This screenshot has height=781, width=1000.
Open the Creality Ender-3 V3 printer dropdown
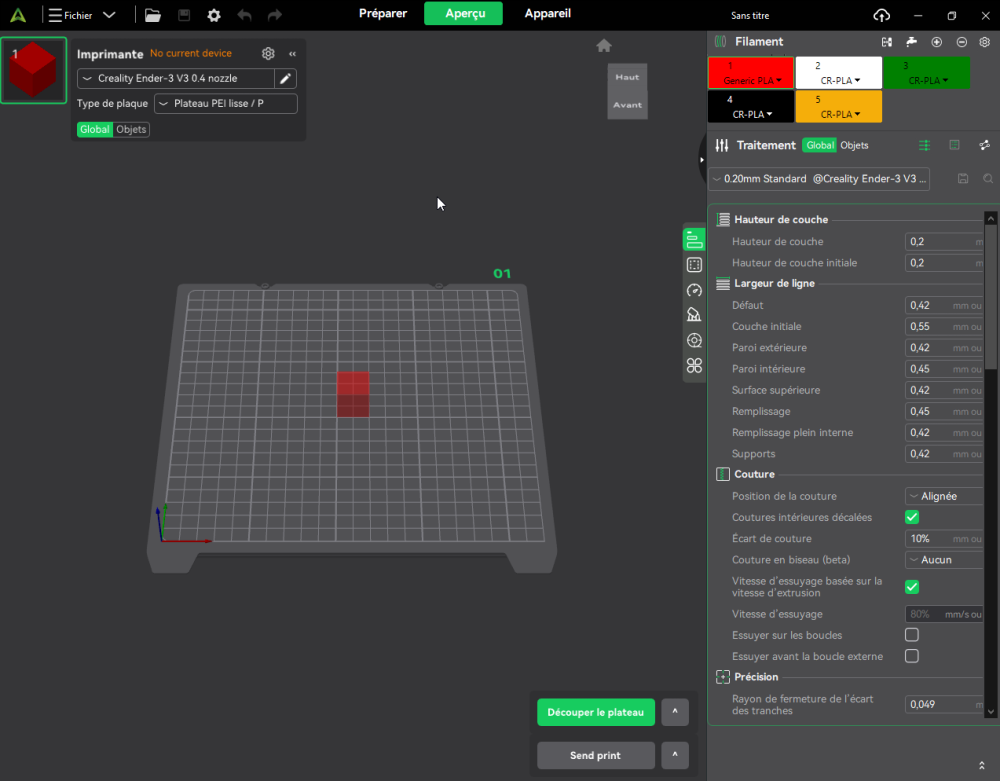pos(176,78)
